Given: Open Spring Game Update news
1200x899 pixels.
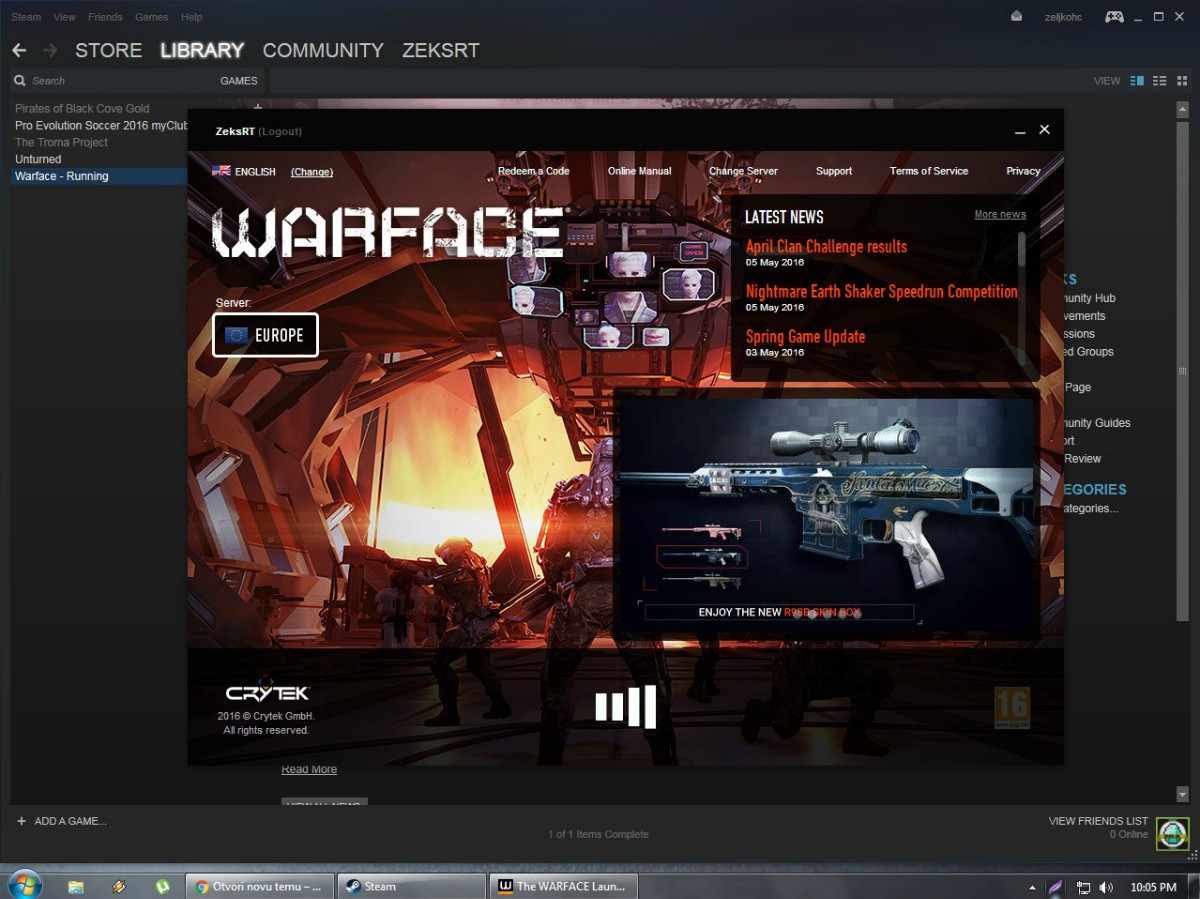Looking at the screenshot, I should pos(806,337).
